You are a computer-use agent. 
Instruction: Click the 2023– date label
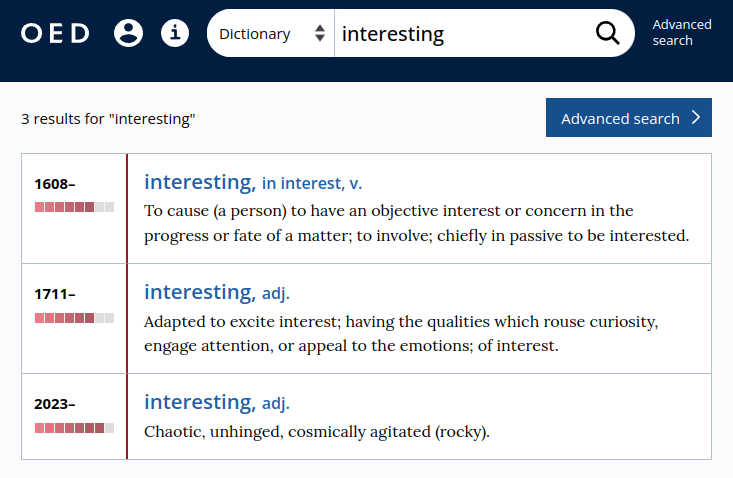[55, 404]
